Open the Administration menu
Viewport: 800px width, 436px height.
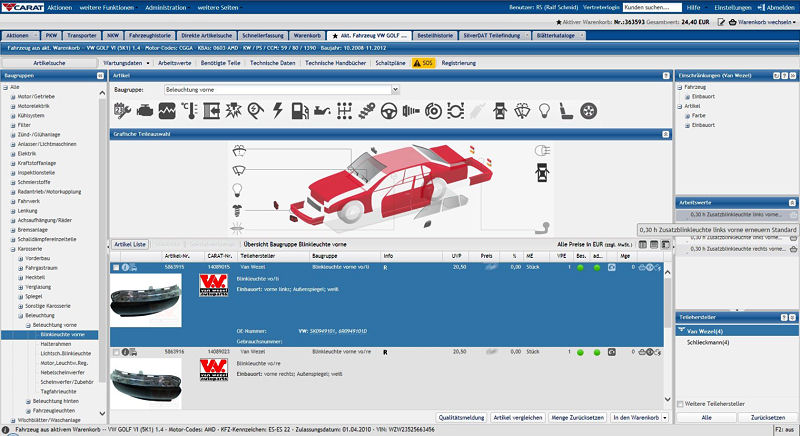pyautogui.click(x=166, y=8)
